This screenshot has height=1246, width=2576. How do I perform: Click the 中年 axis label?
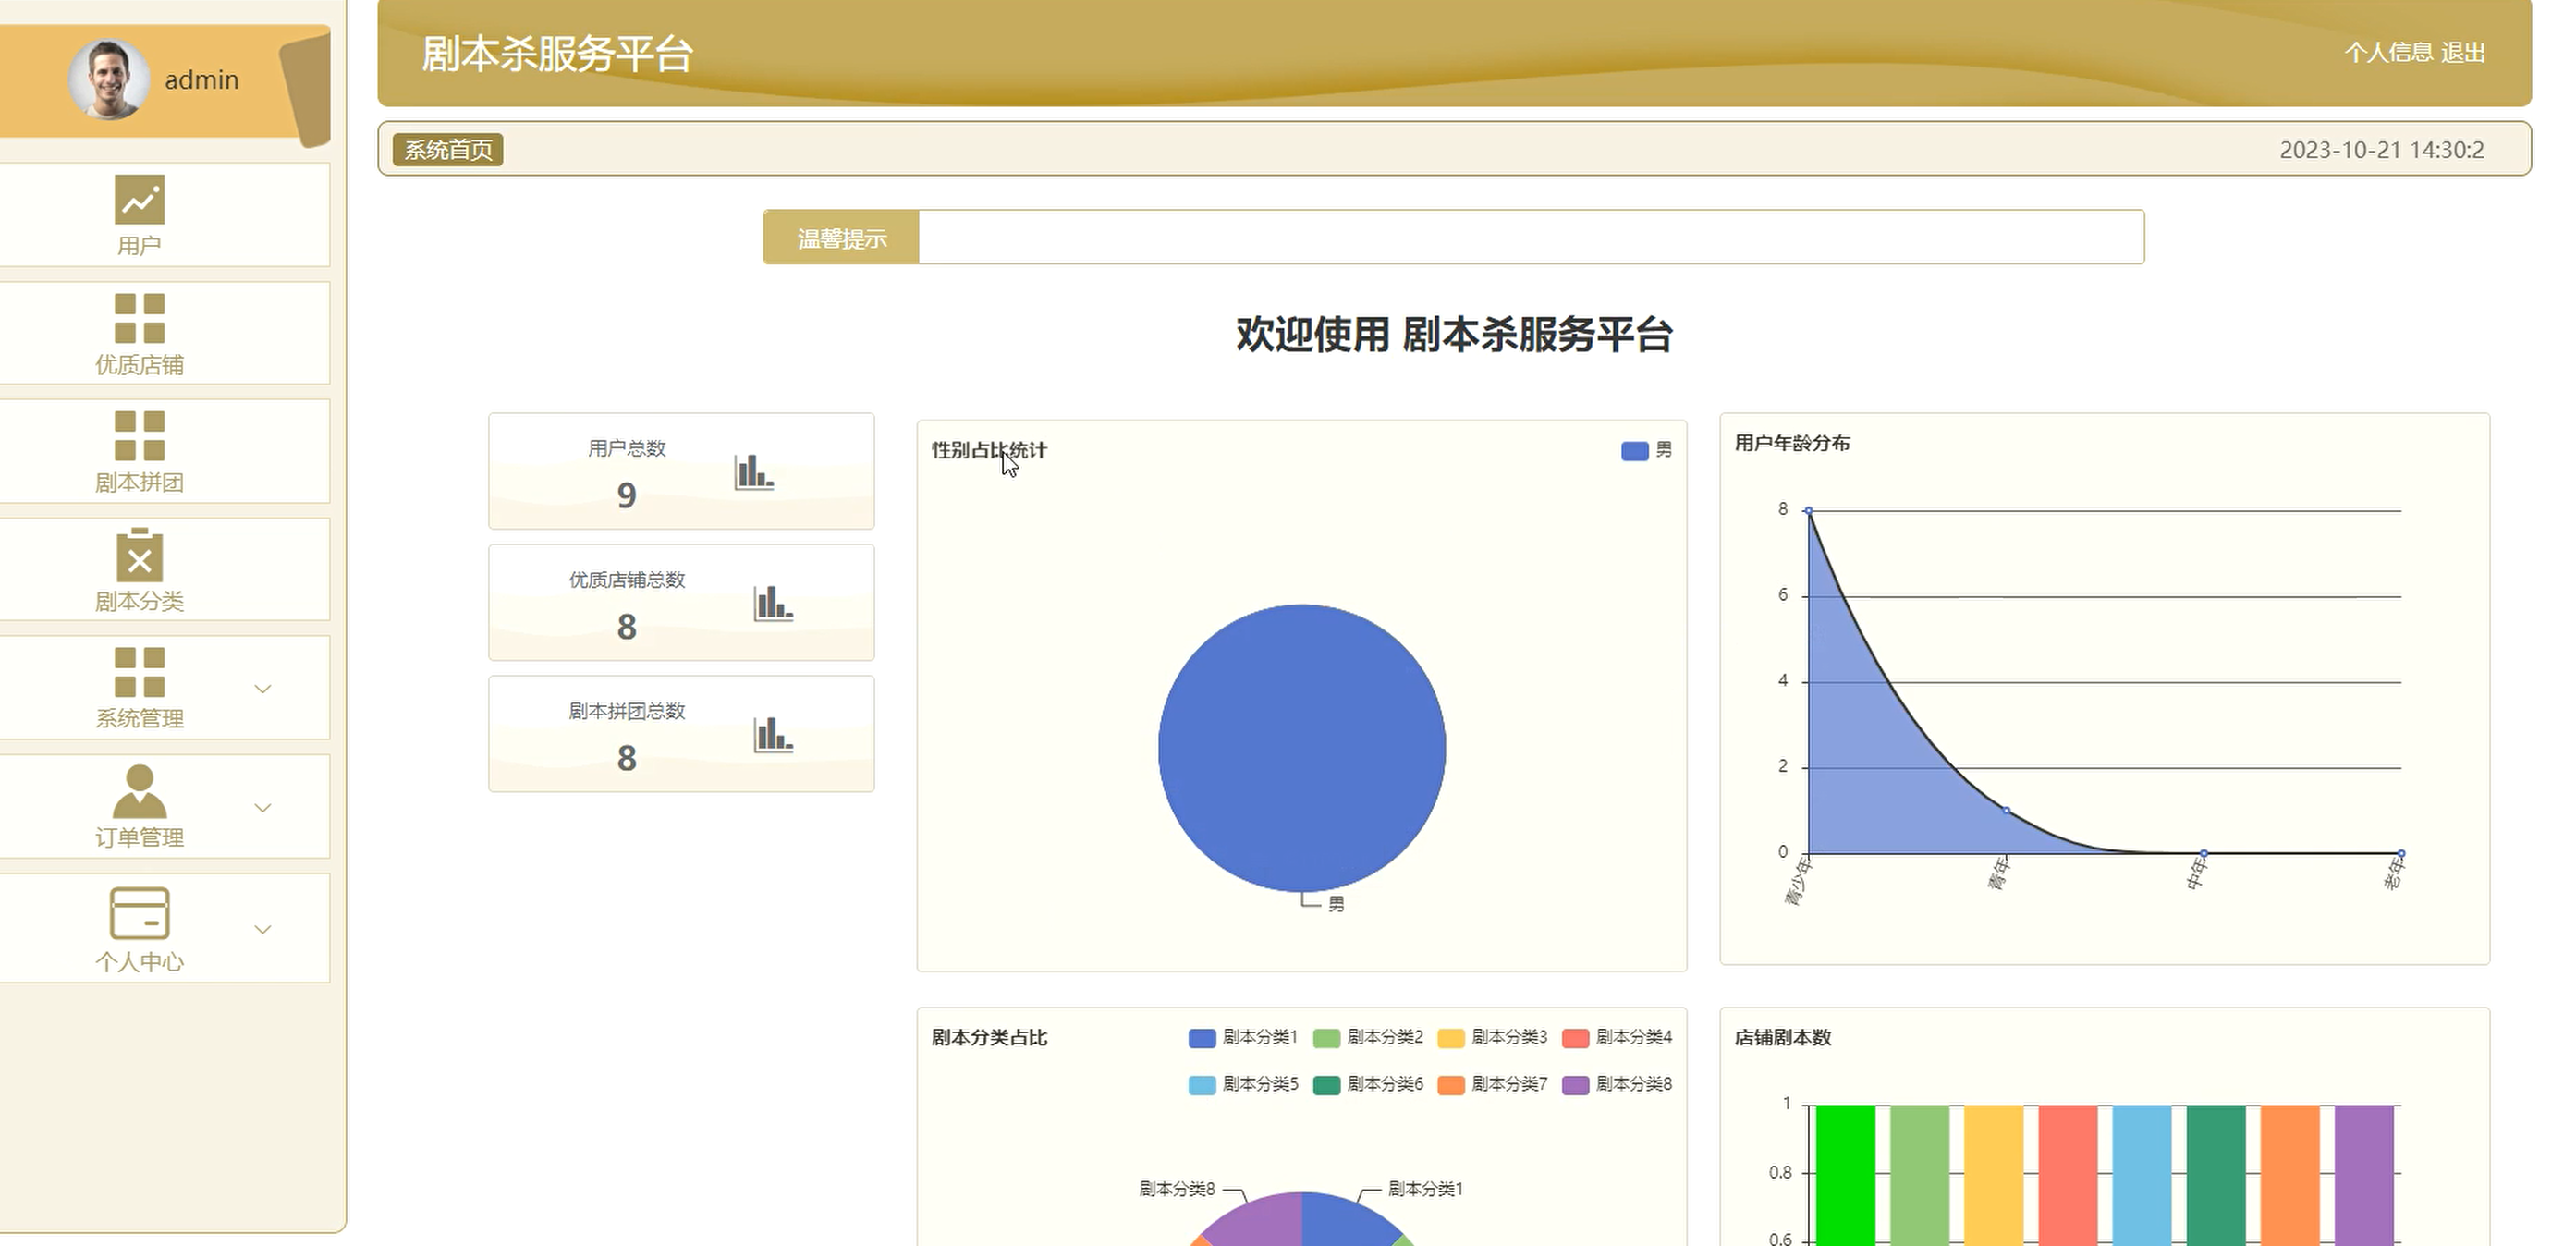pos(2196,873)
